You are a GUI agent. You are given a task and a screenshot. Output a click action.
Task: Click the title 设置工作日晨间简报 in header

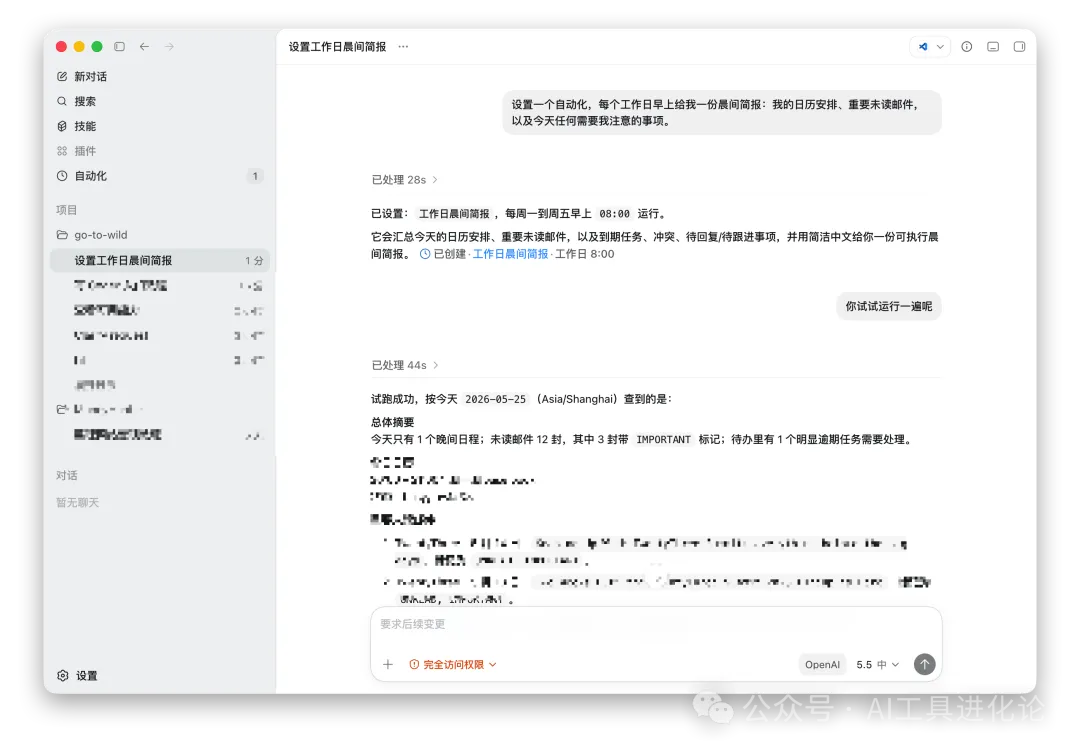click(338, 47)
